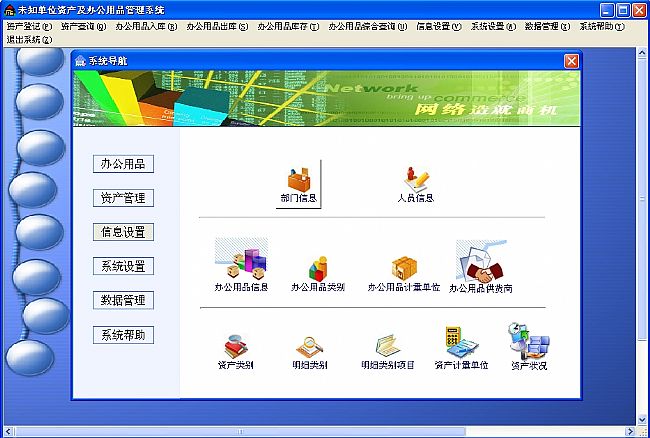Open the 系统帮助 menu in menu bar
Viewport: 650px width, 438px height.
[x=601, y=27]
